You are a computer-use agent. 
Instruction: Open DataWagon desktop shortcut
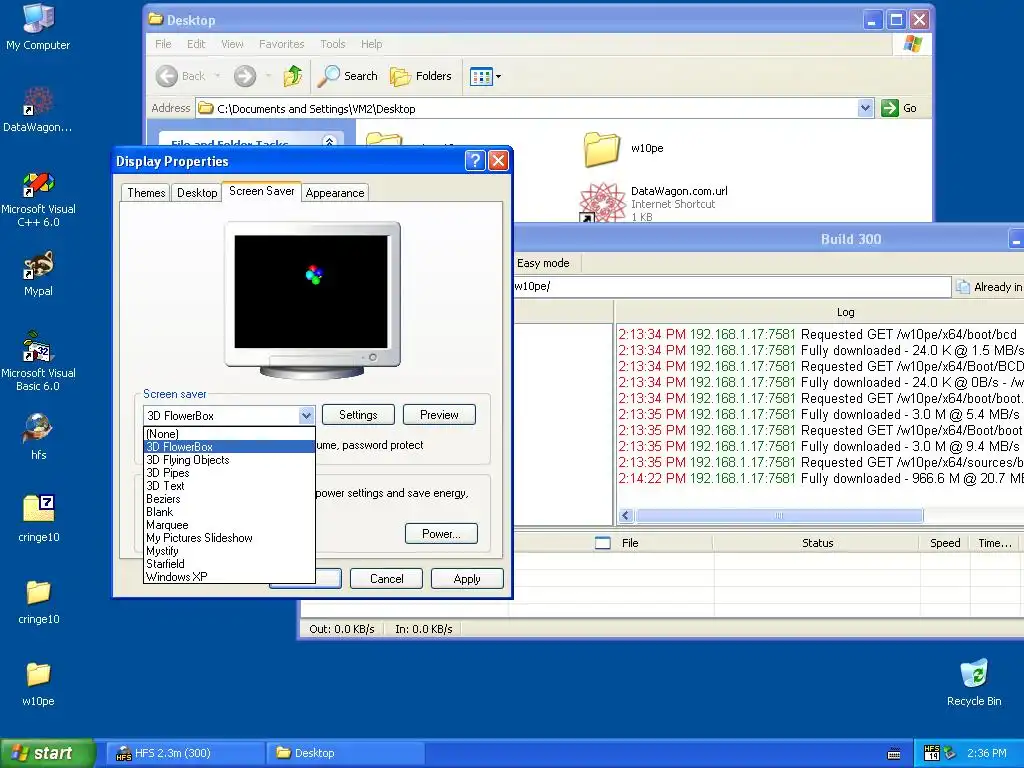[38, 109]
